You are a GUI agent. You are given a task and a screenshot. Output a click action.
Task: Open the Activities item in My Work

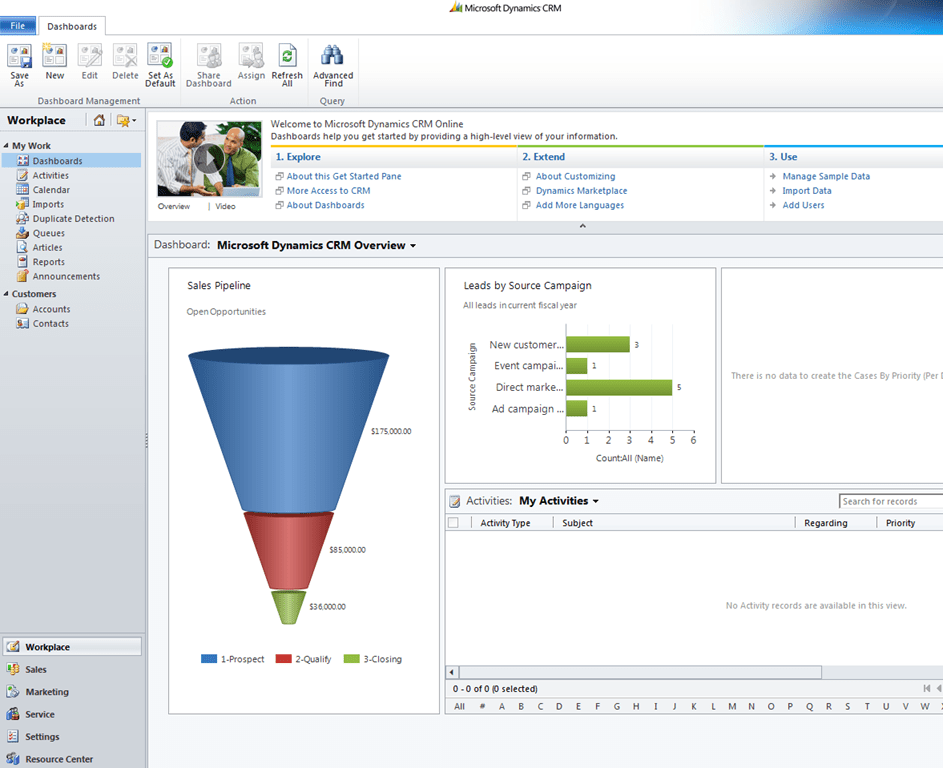(51, 176)
